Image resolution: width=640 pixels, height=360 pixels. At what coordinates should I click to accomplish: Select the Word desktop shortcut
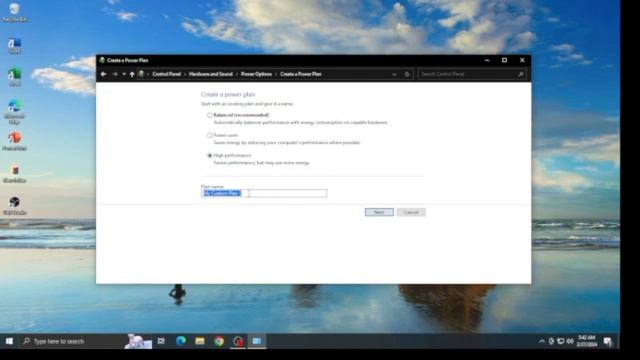pos(15,46)
